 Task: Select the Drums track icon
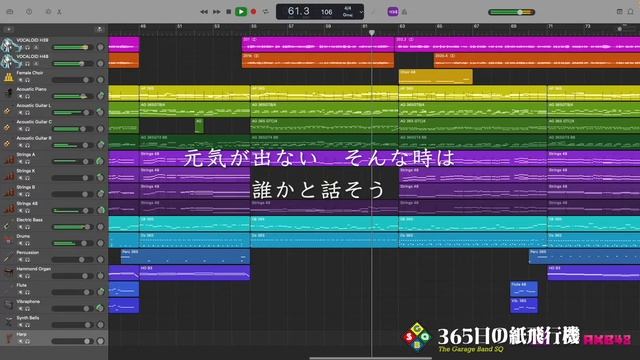[x=8, y=240]
